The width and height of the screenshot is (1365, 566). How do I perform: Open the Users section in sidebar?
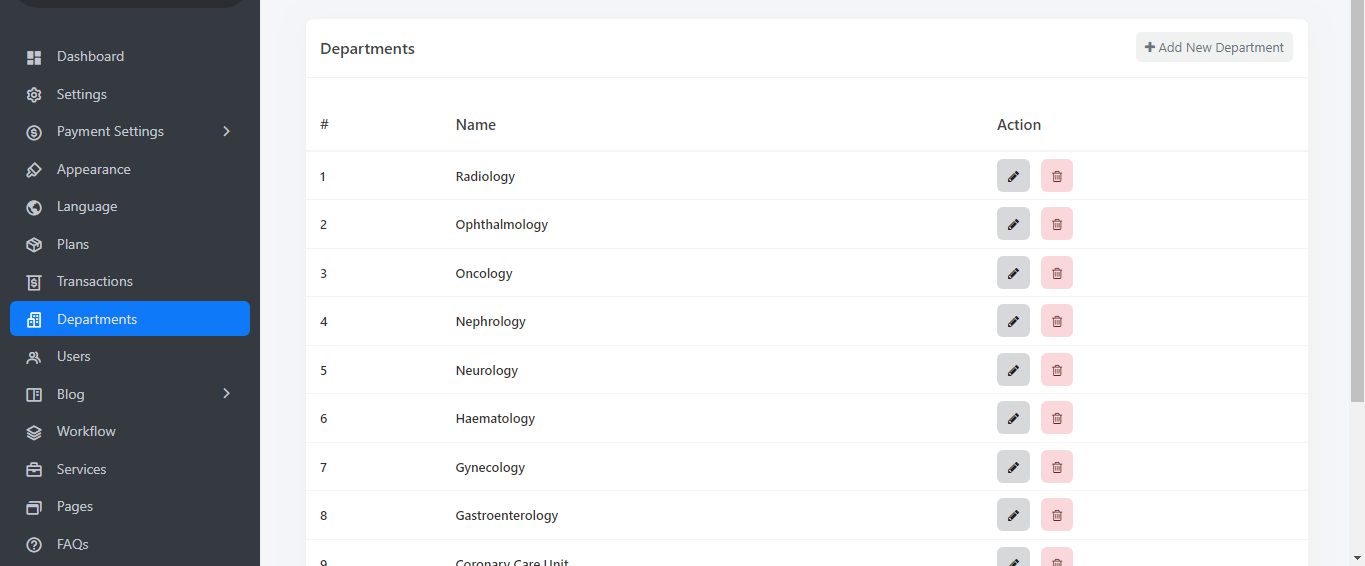[73, 357]
